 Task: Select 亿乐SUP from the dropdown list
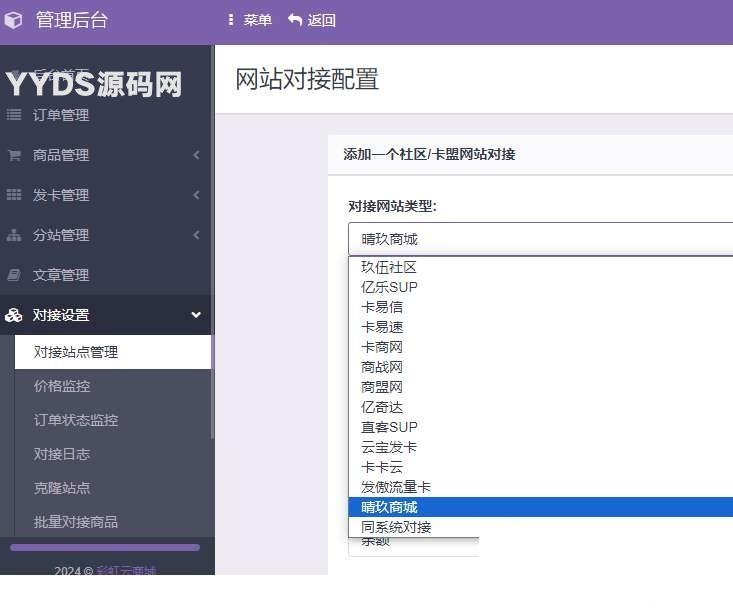pyautogui.click(x=389, y=287)
